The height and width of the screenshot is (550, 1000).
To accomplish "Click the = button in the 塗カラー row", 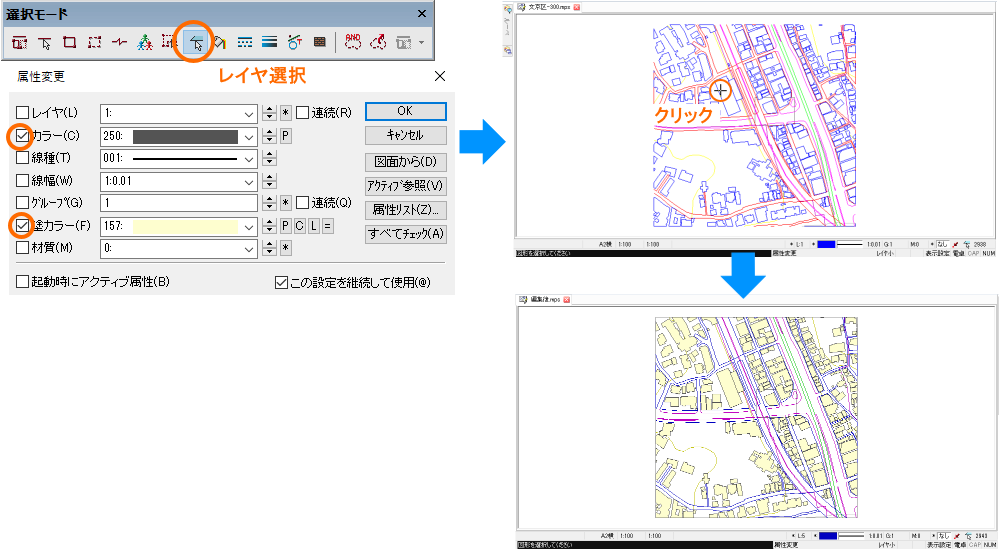I will click(328, 226).
